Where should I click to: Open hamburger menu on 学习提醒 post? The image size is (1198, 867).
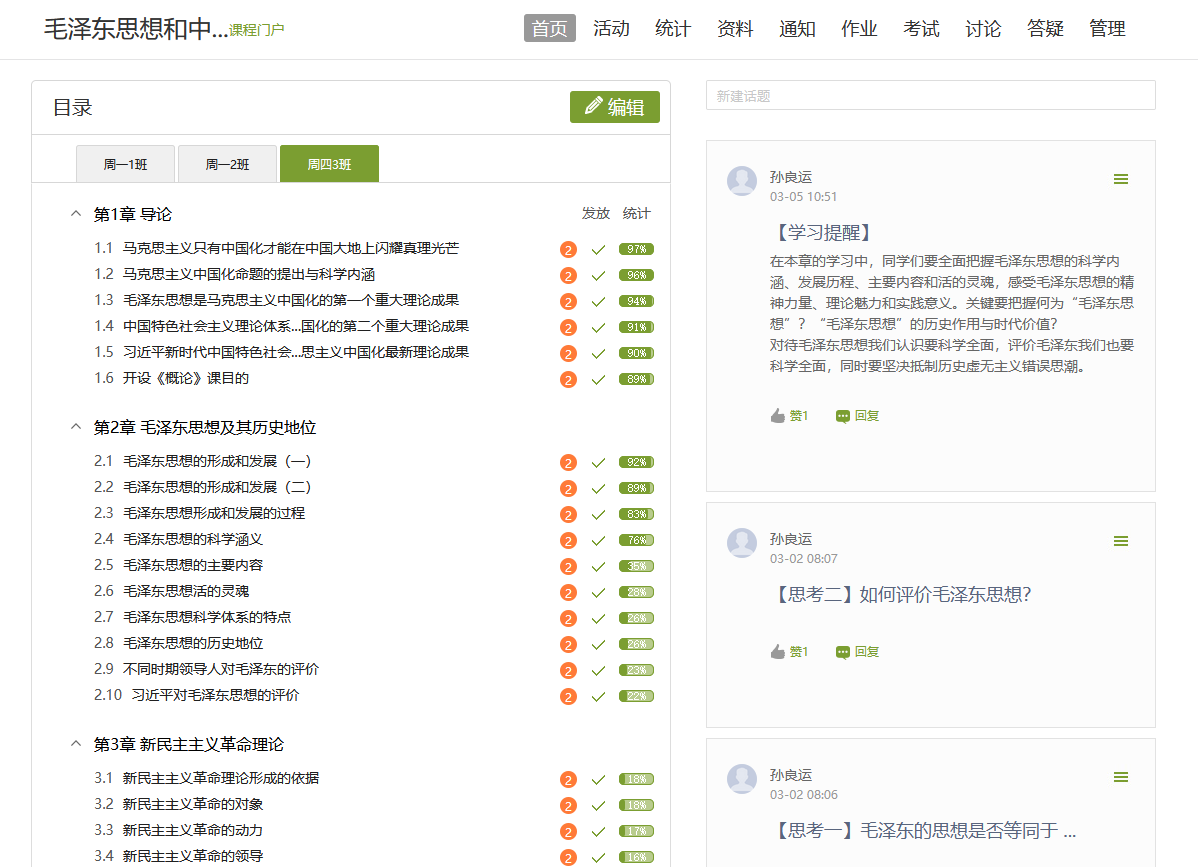click(1120, 179)
